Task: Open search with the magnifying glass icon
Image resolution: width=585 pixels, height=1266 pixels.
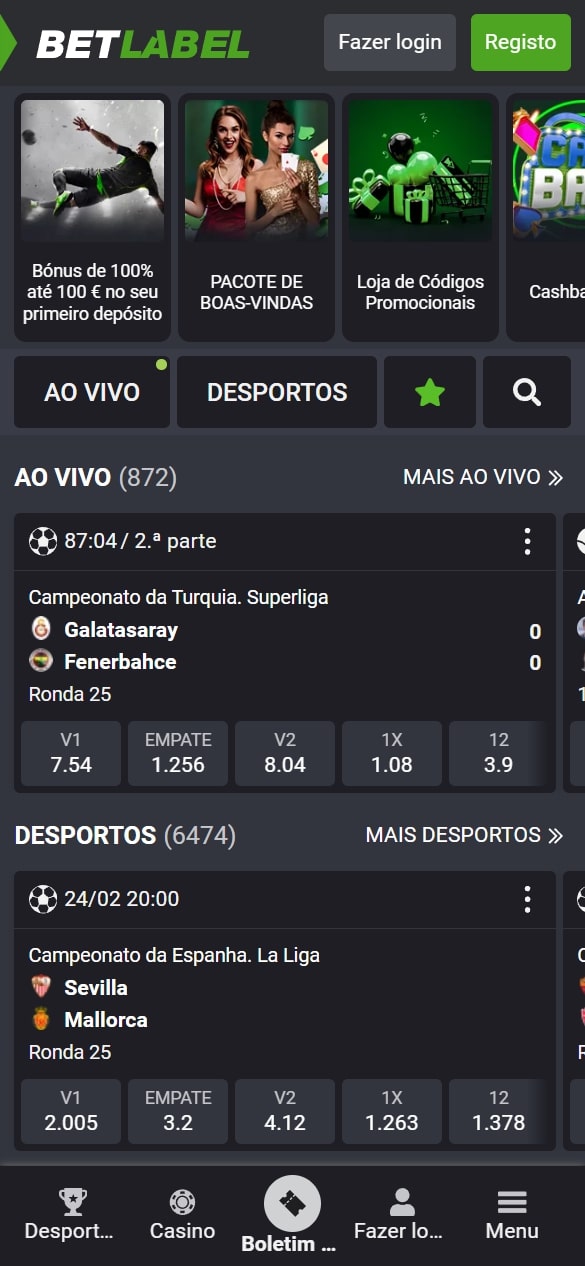Action: 527,392
